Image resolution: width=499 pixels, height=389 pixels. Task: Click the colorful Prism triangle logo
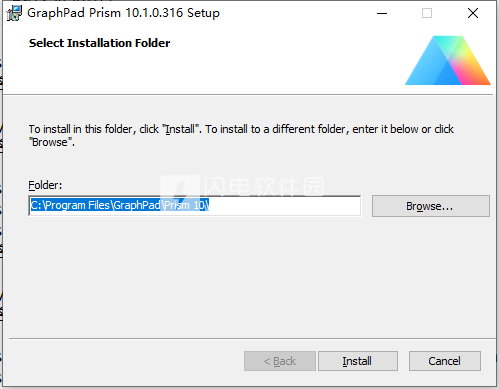click(447, 60)
